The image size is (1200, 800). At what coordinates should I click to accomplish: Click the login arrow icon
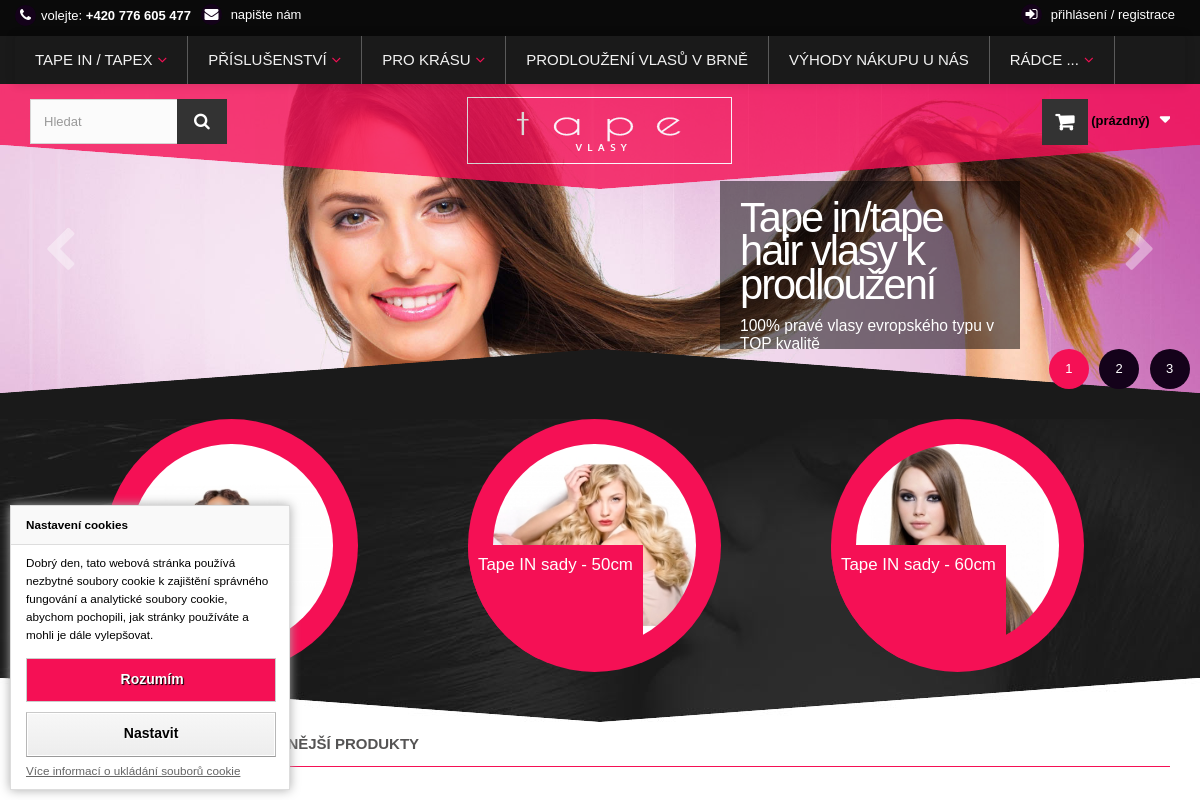click(x=1031, y=15)
